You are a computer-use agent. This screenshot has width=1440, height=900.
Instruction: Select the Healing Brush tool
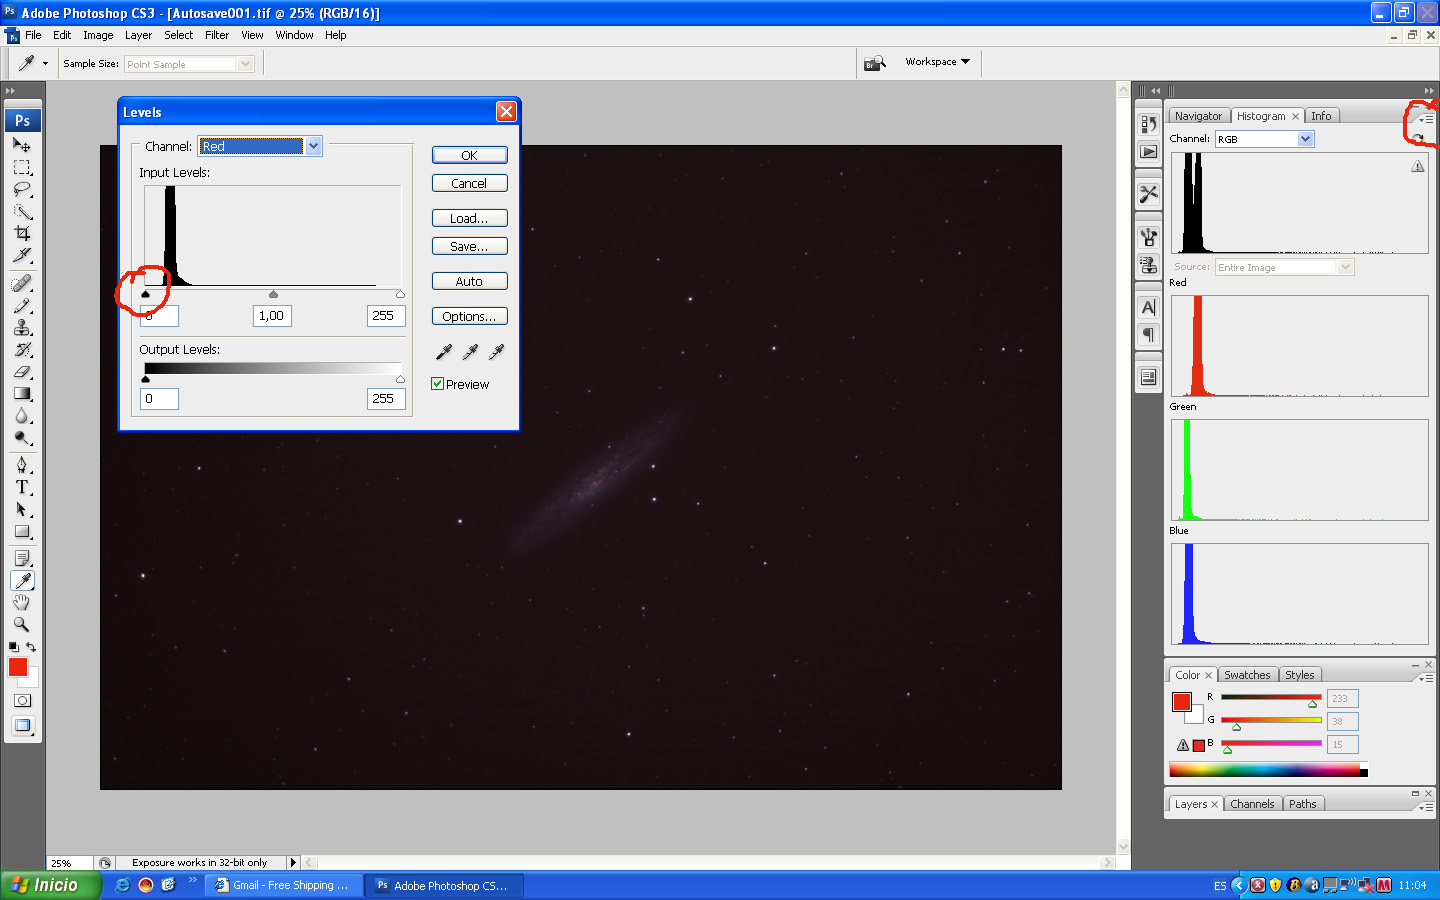(22, 284)
